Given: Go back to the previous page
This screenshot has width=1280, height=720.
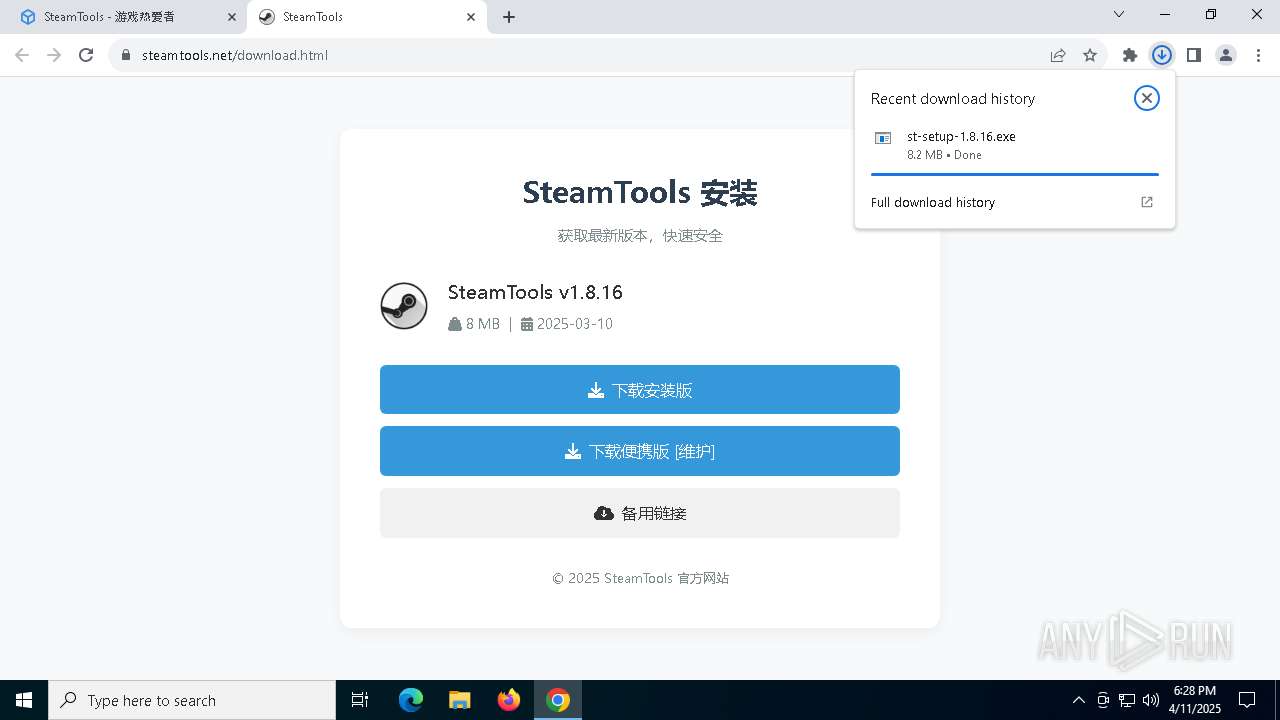Looking at the screenshot, I should click(22, 55).
